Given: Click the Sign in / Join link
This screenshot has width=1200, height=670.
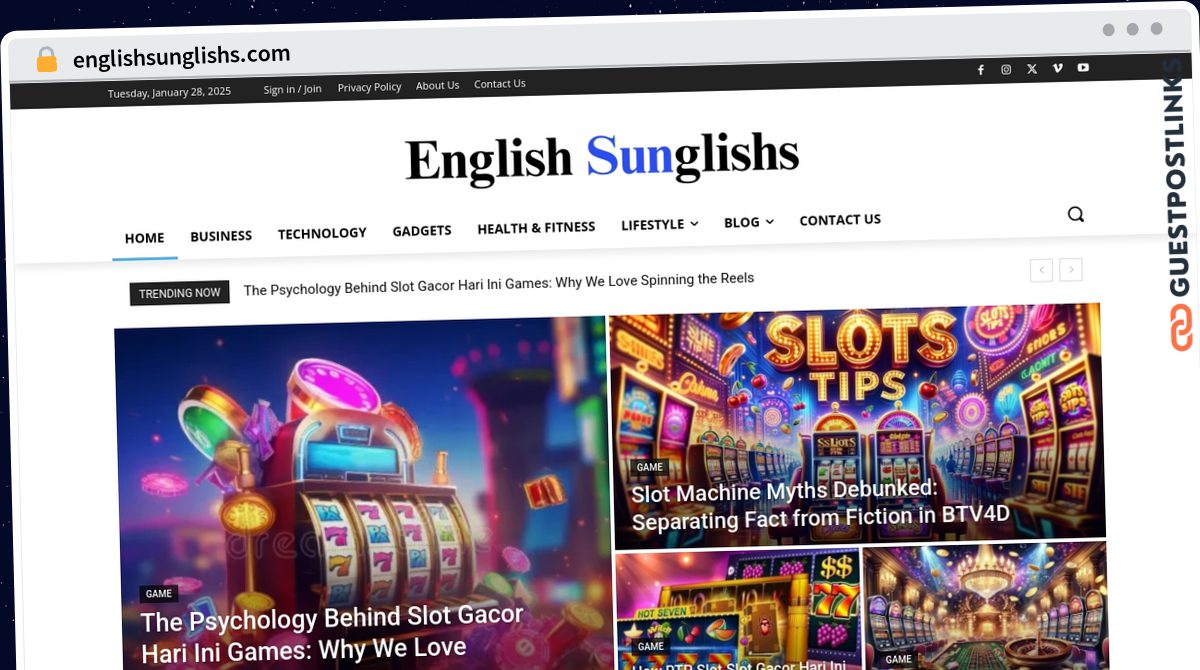Looking at the screenshot, I should coord(292,89).
